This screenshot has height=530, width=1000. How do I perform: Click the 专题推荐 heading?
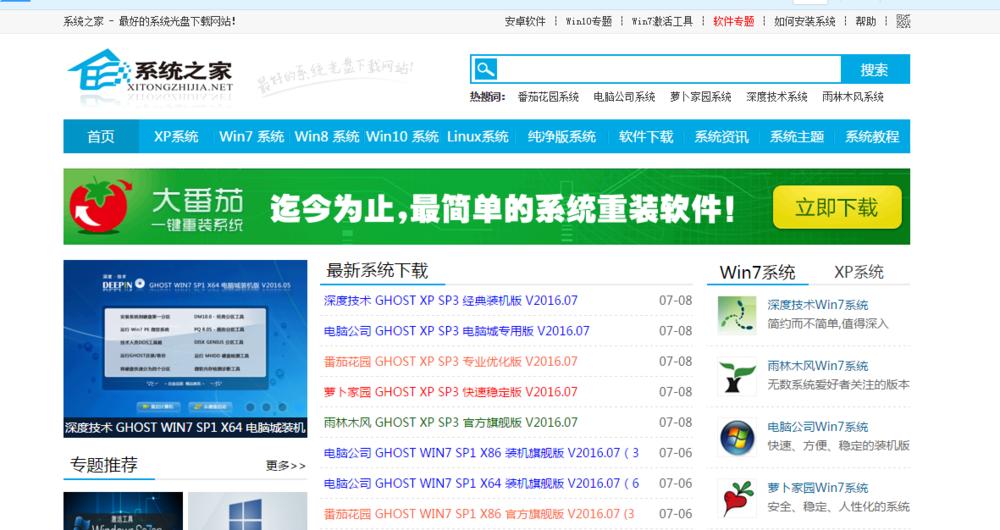pyautogui.click(x=103, y=465)
